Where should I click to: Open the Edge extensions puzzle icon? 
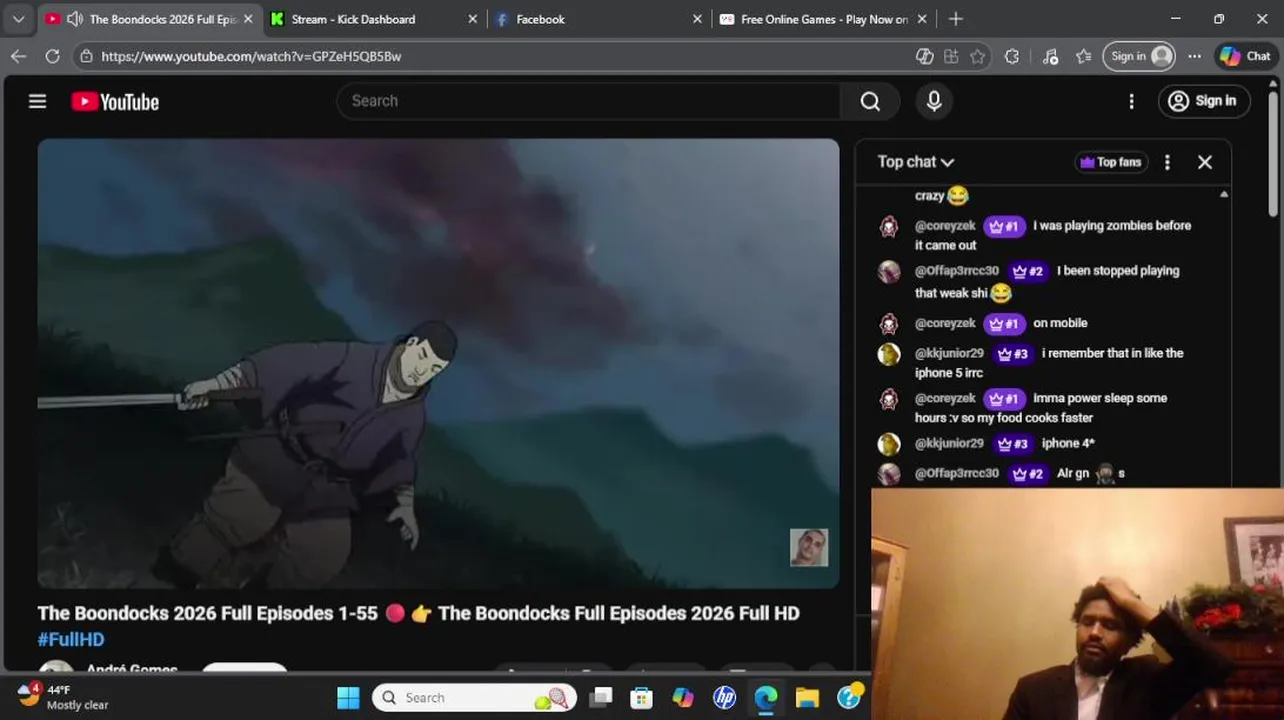coord(1012,56)
